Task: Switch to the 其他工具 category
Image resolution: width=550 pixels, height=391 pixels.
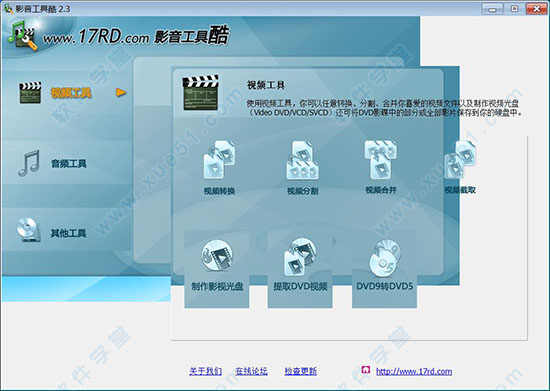Action: (x=68, y=233)
